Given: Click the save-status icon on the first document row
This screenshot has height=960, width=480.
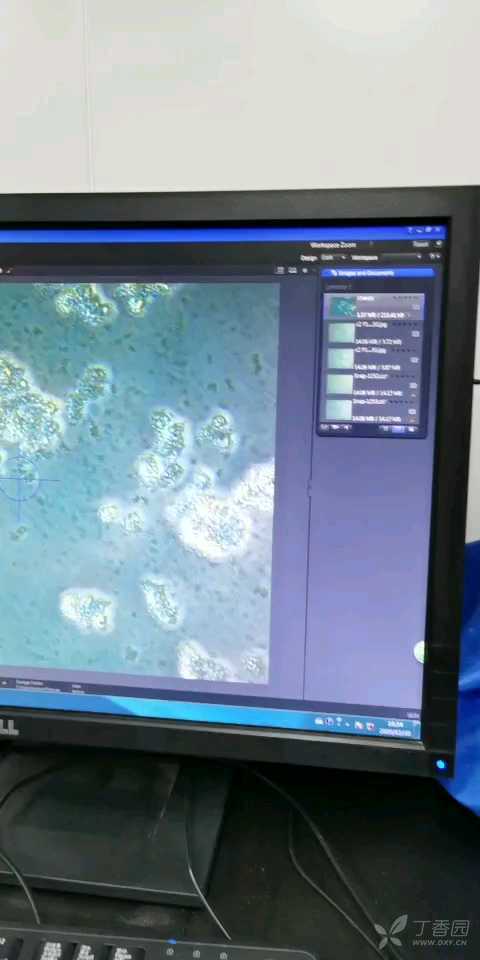Looking at the screenshot, I should 416,307.
